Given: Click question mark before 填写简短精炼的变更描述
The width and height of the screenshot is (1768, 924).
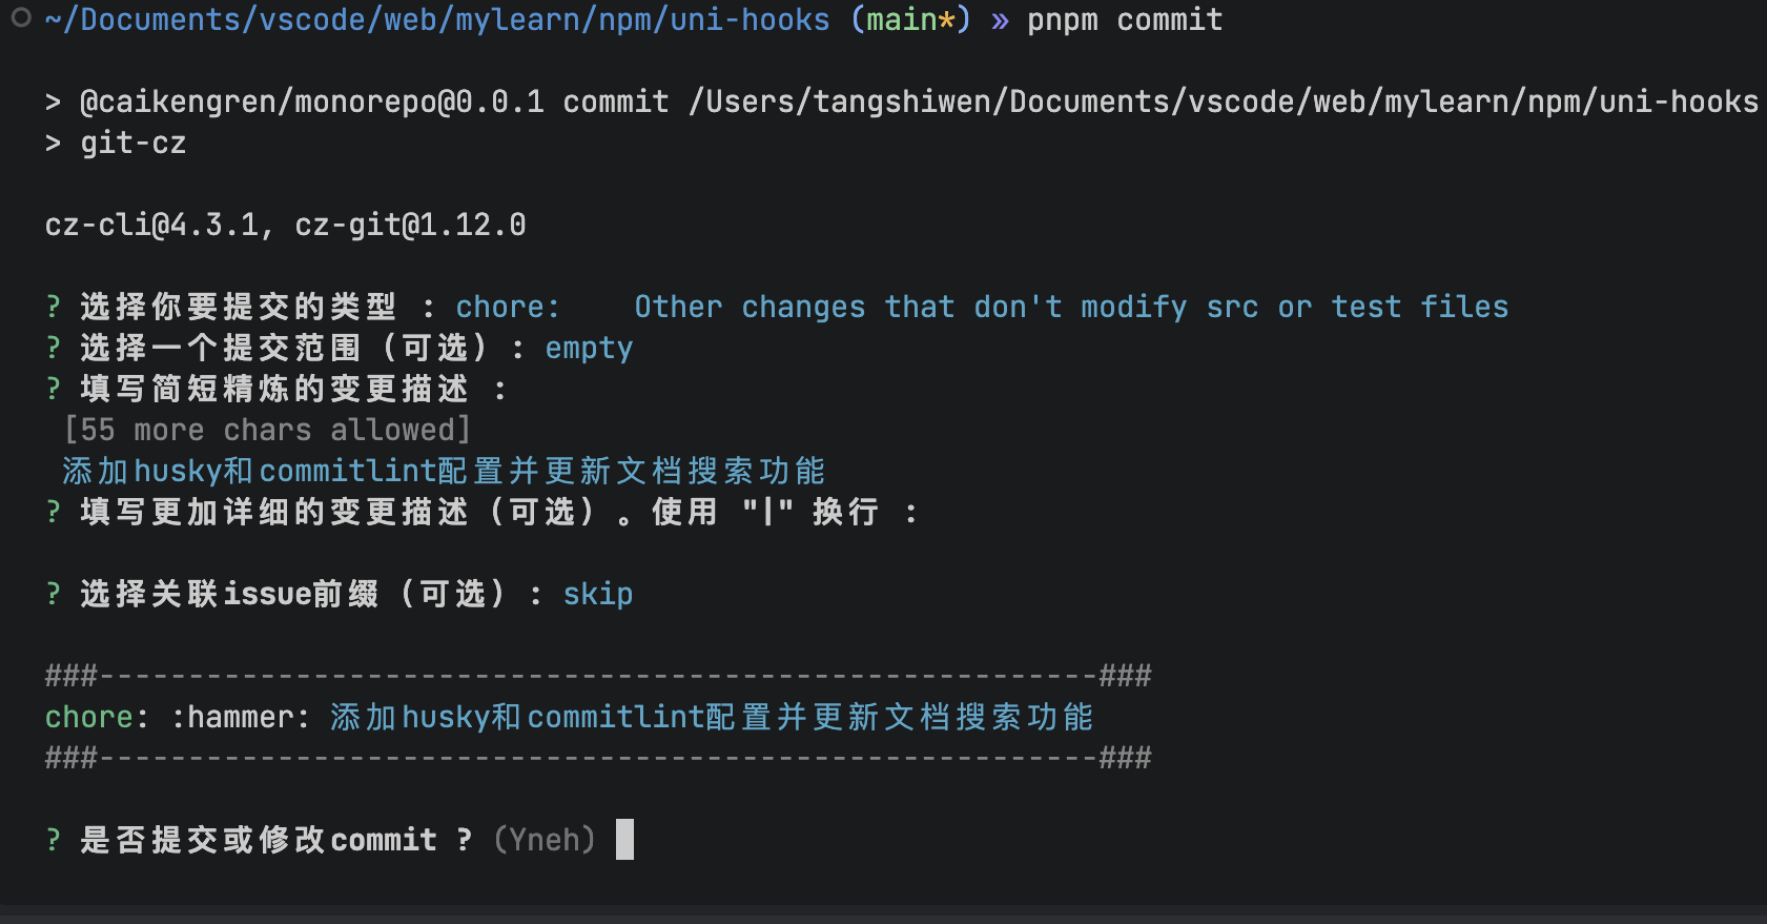Looking at the screenshot, I should point(53,389).
